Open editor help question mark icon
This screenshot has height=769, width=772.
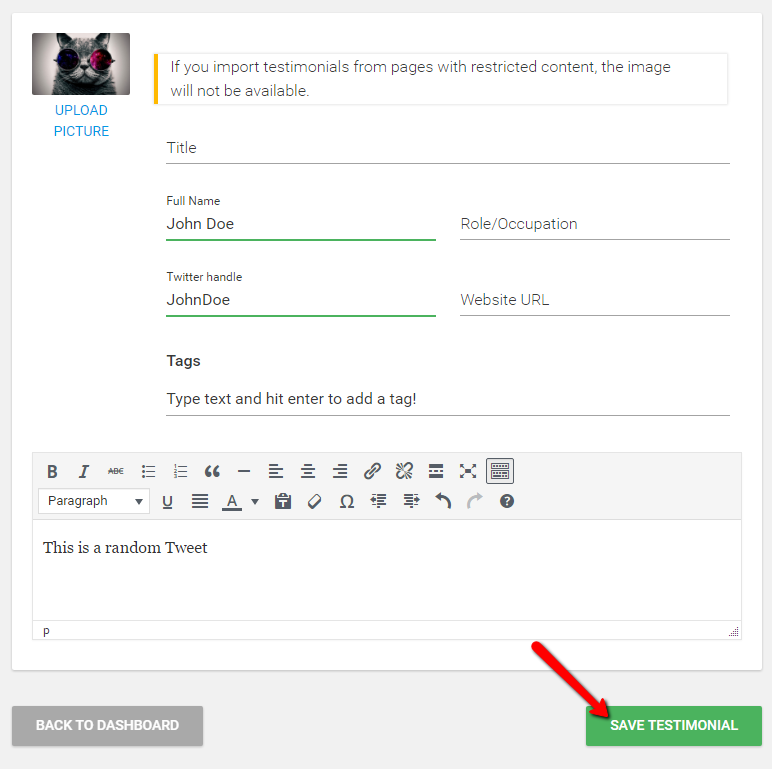tap(507, 501)
